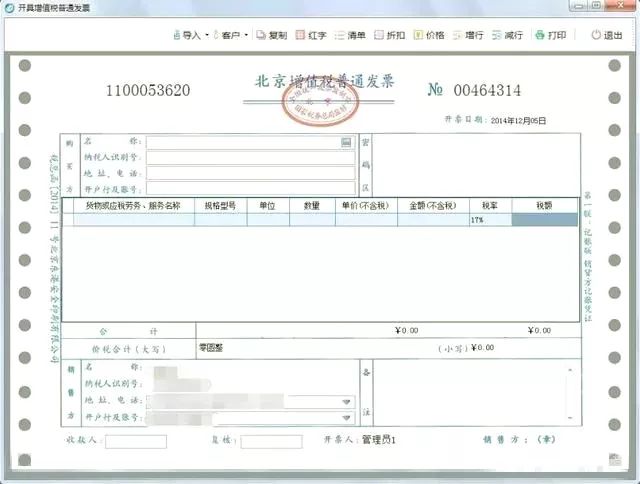The width and height of the screenshot is (640, 484).
Task: Click the app icon in title bar
Action: tap(9, 8)
